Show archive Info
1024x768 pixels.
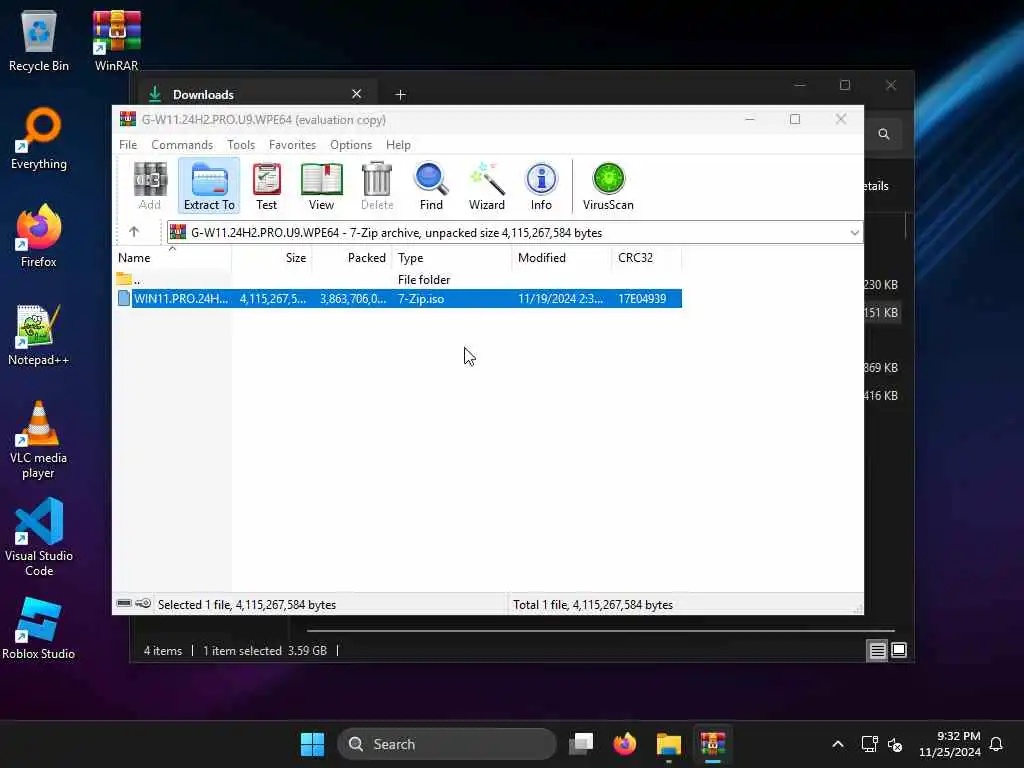coord(541,186)
